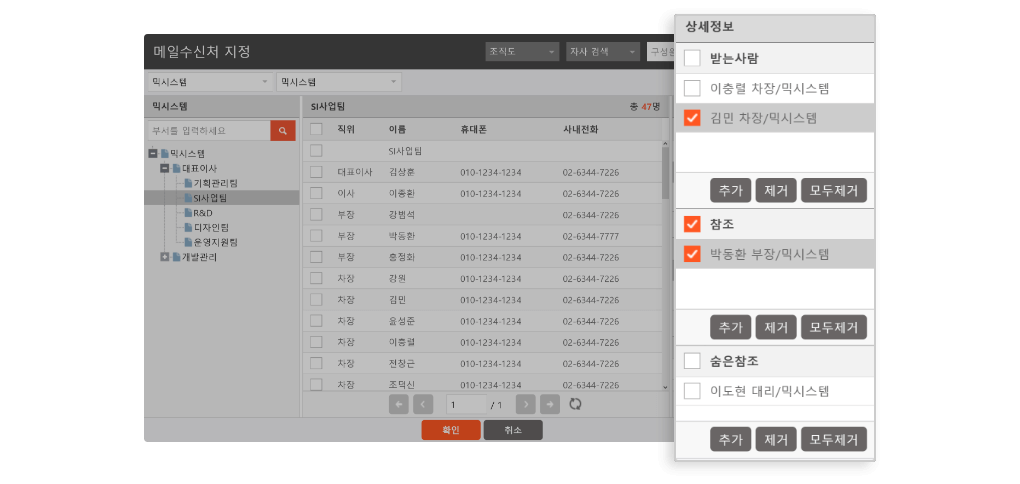Click the 믹시스템 root folder icon
Viewport: 1020px width, 484px height.
pyautogui.click(x=165, y=154)
